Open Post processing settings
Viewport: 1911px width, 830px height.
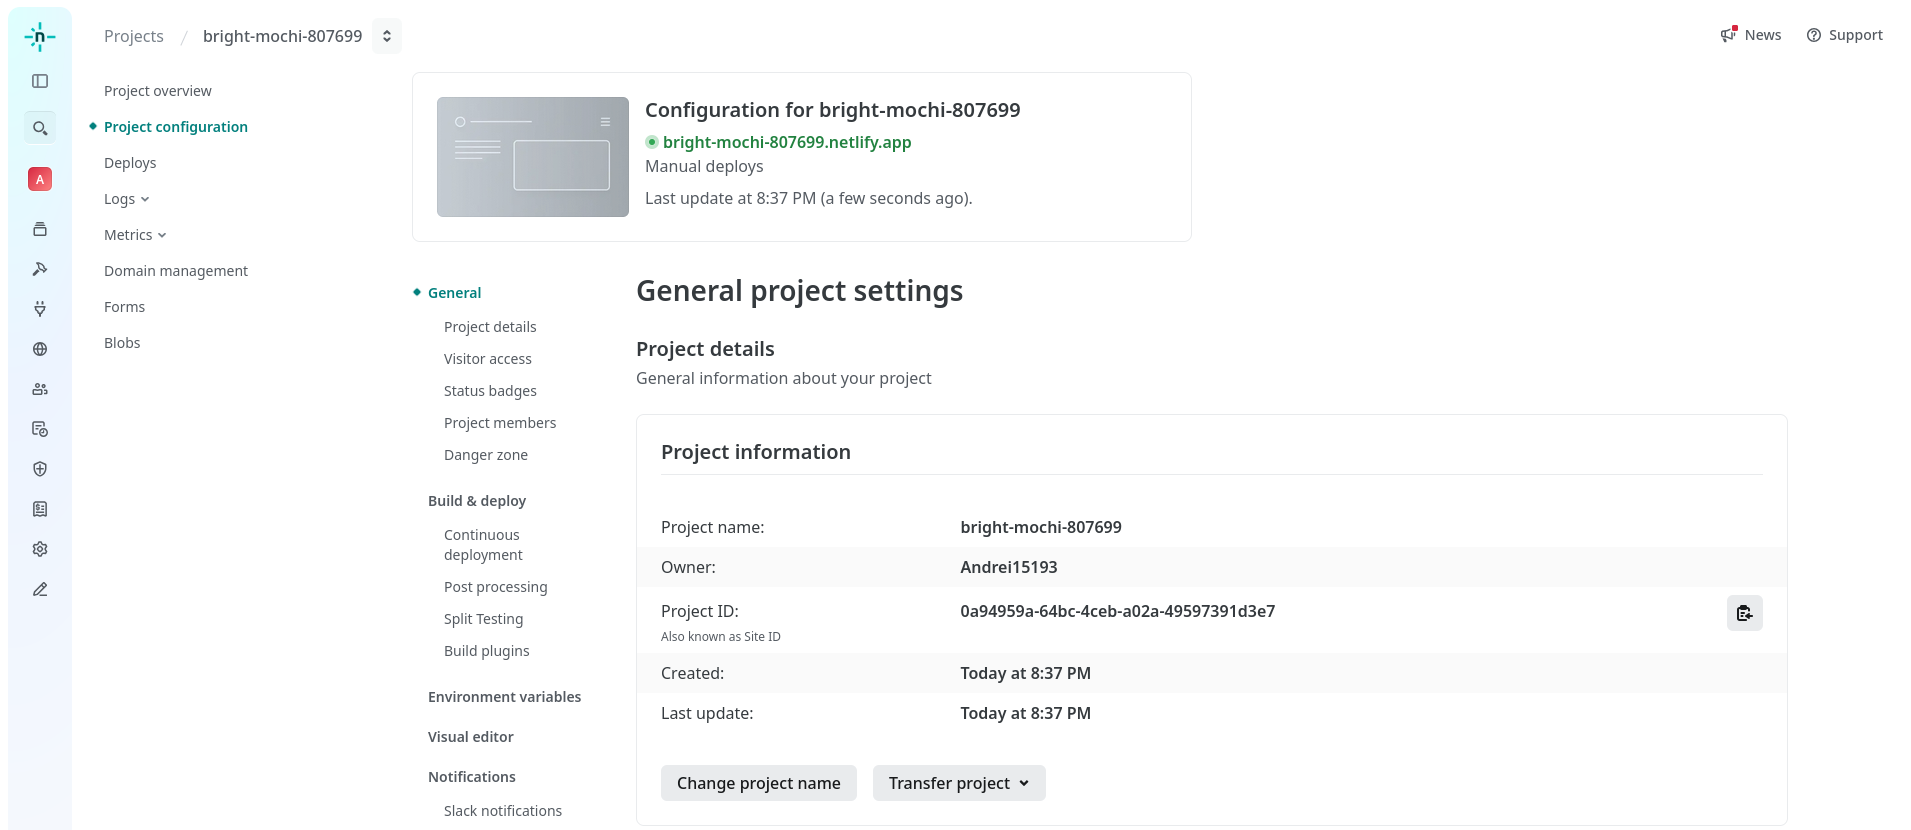coord(496,587)
